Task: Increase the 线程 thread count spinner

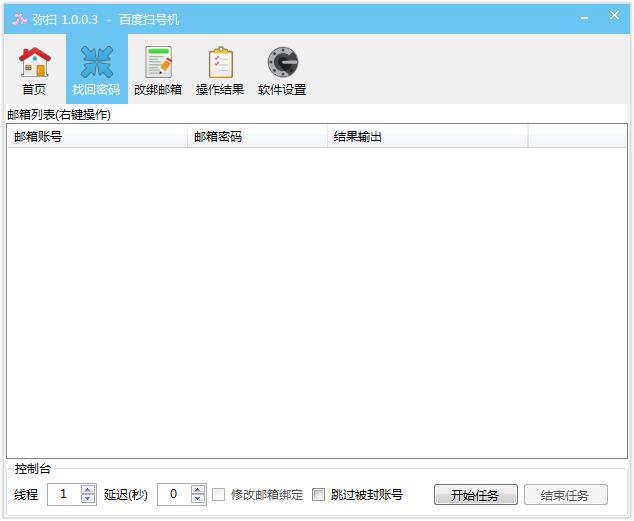Action: (x=88, y=489)
